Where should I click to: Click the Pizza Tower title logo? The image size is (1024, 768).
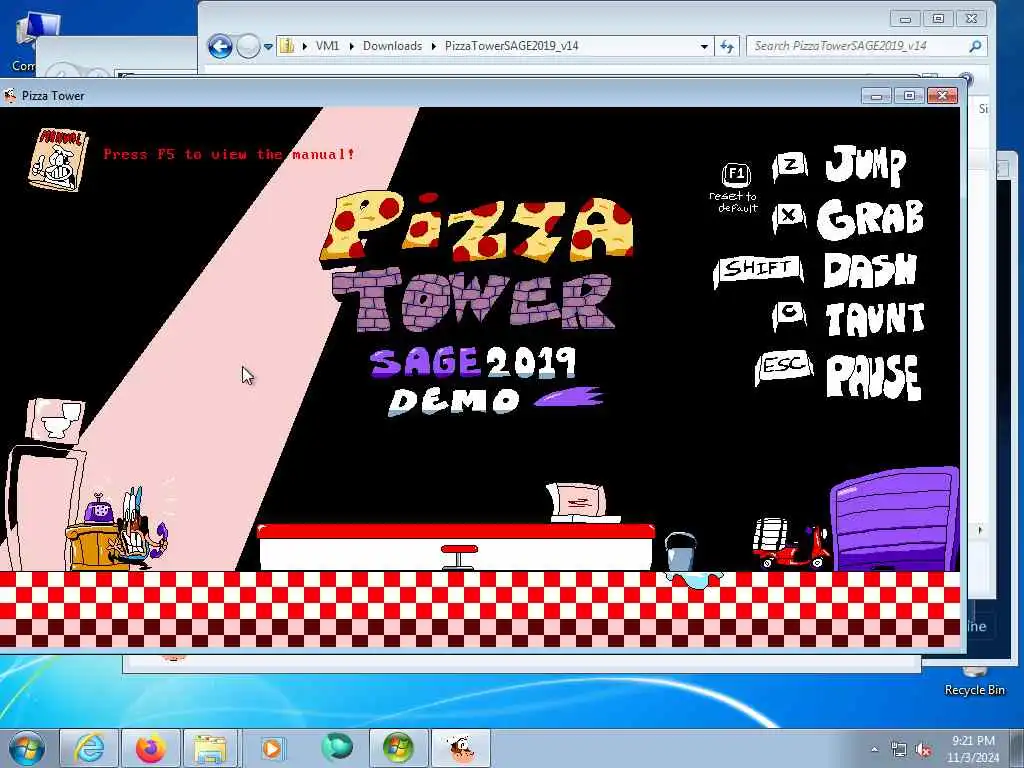(477, 261)
